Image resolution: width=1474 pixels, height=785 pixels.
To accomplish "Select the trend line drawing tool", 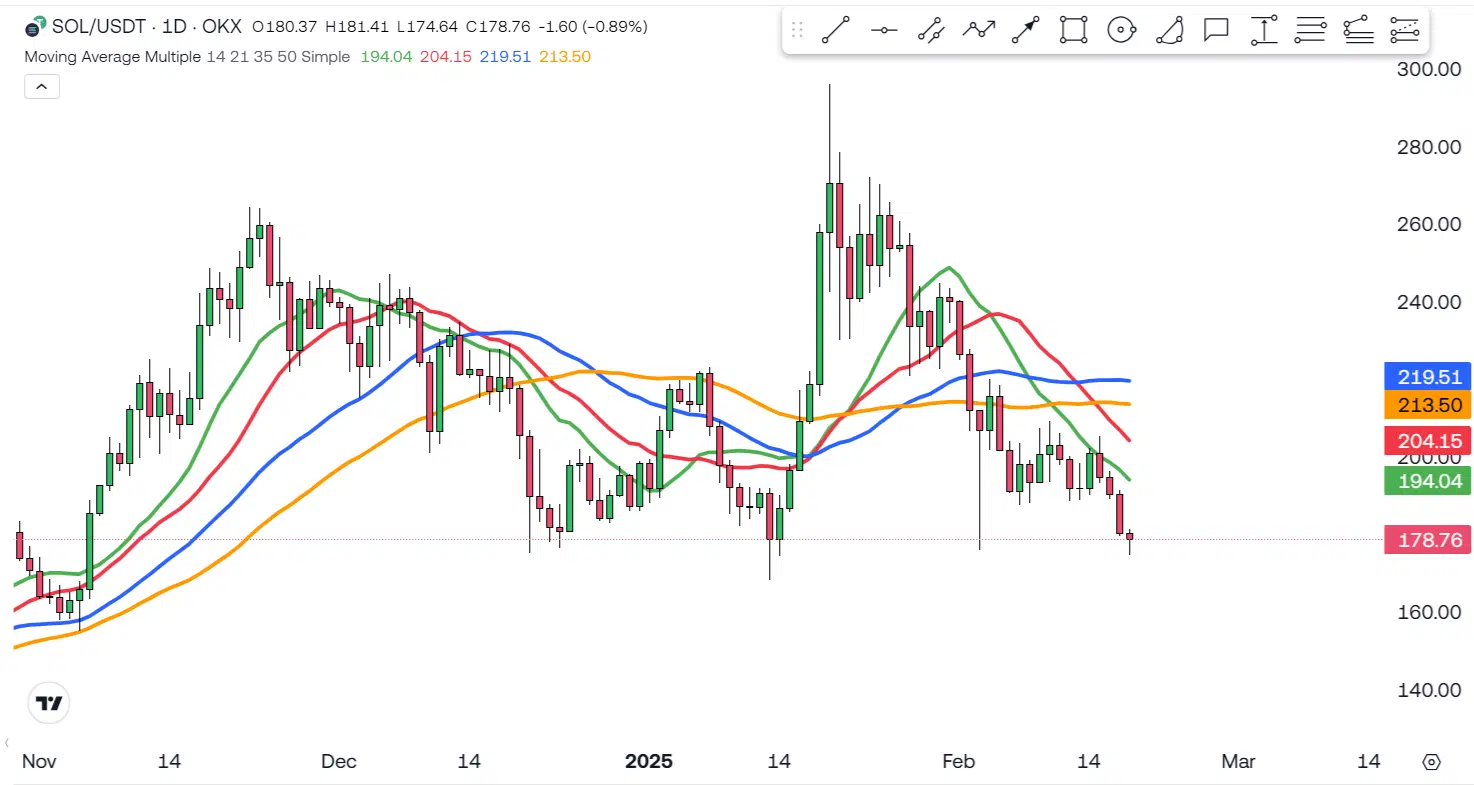I will tap(836, 30).
